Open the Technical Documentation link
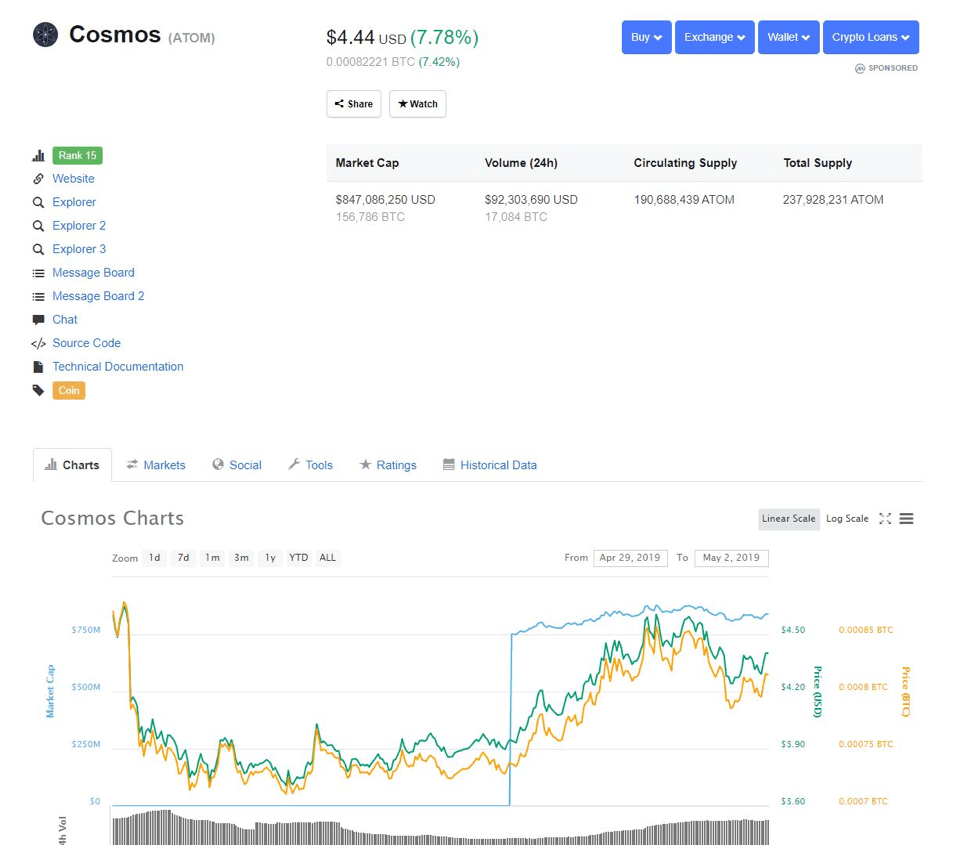This screenshot has width=974, height=845. click(x=118, y=367)
